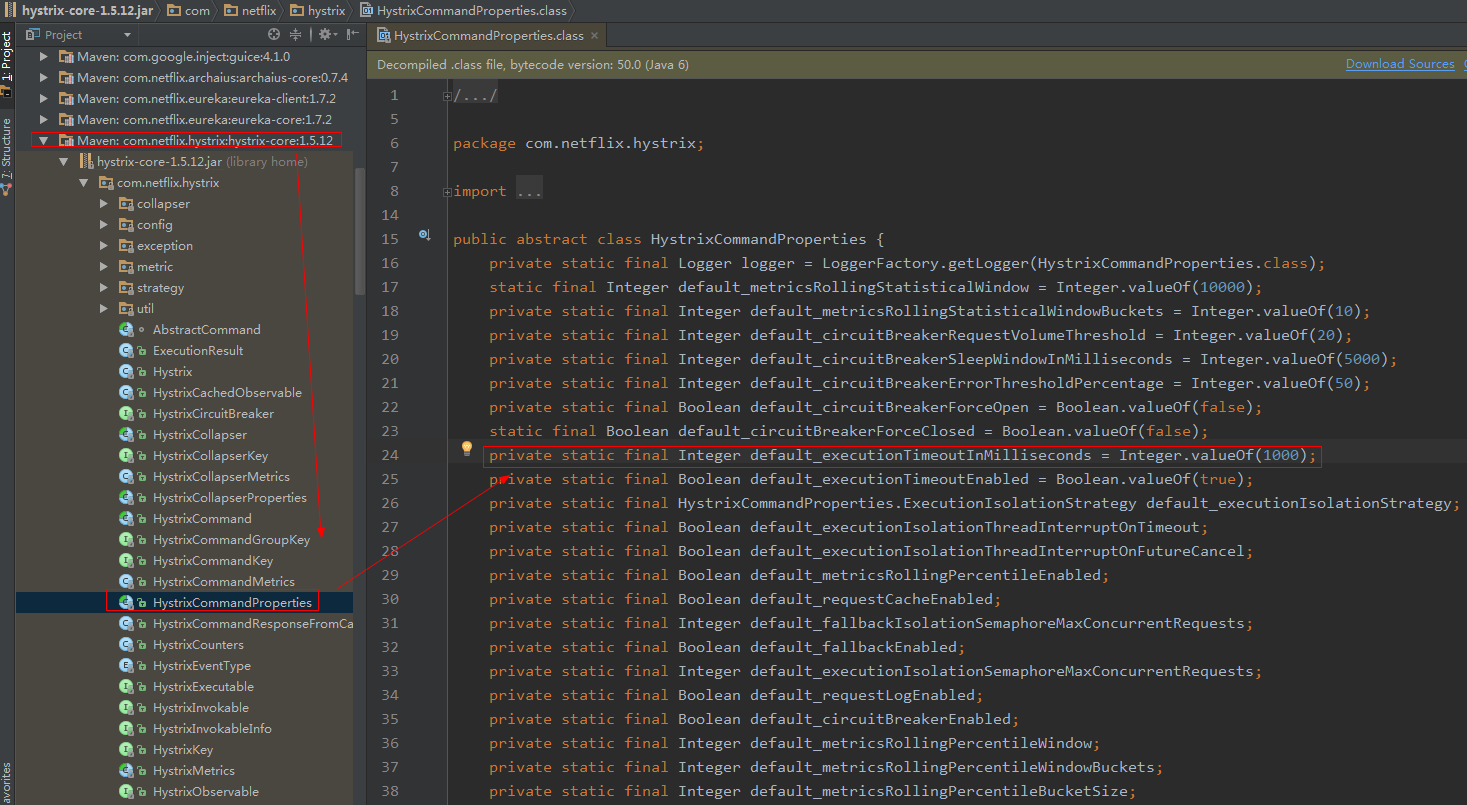Click line number 24 in the gutter

(390, 455)
